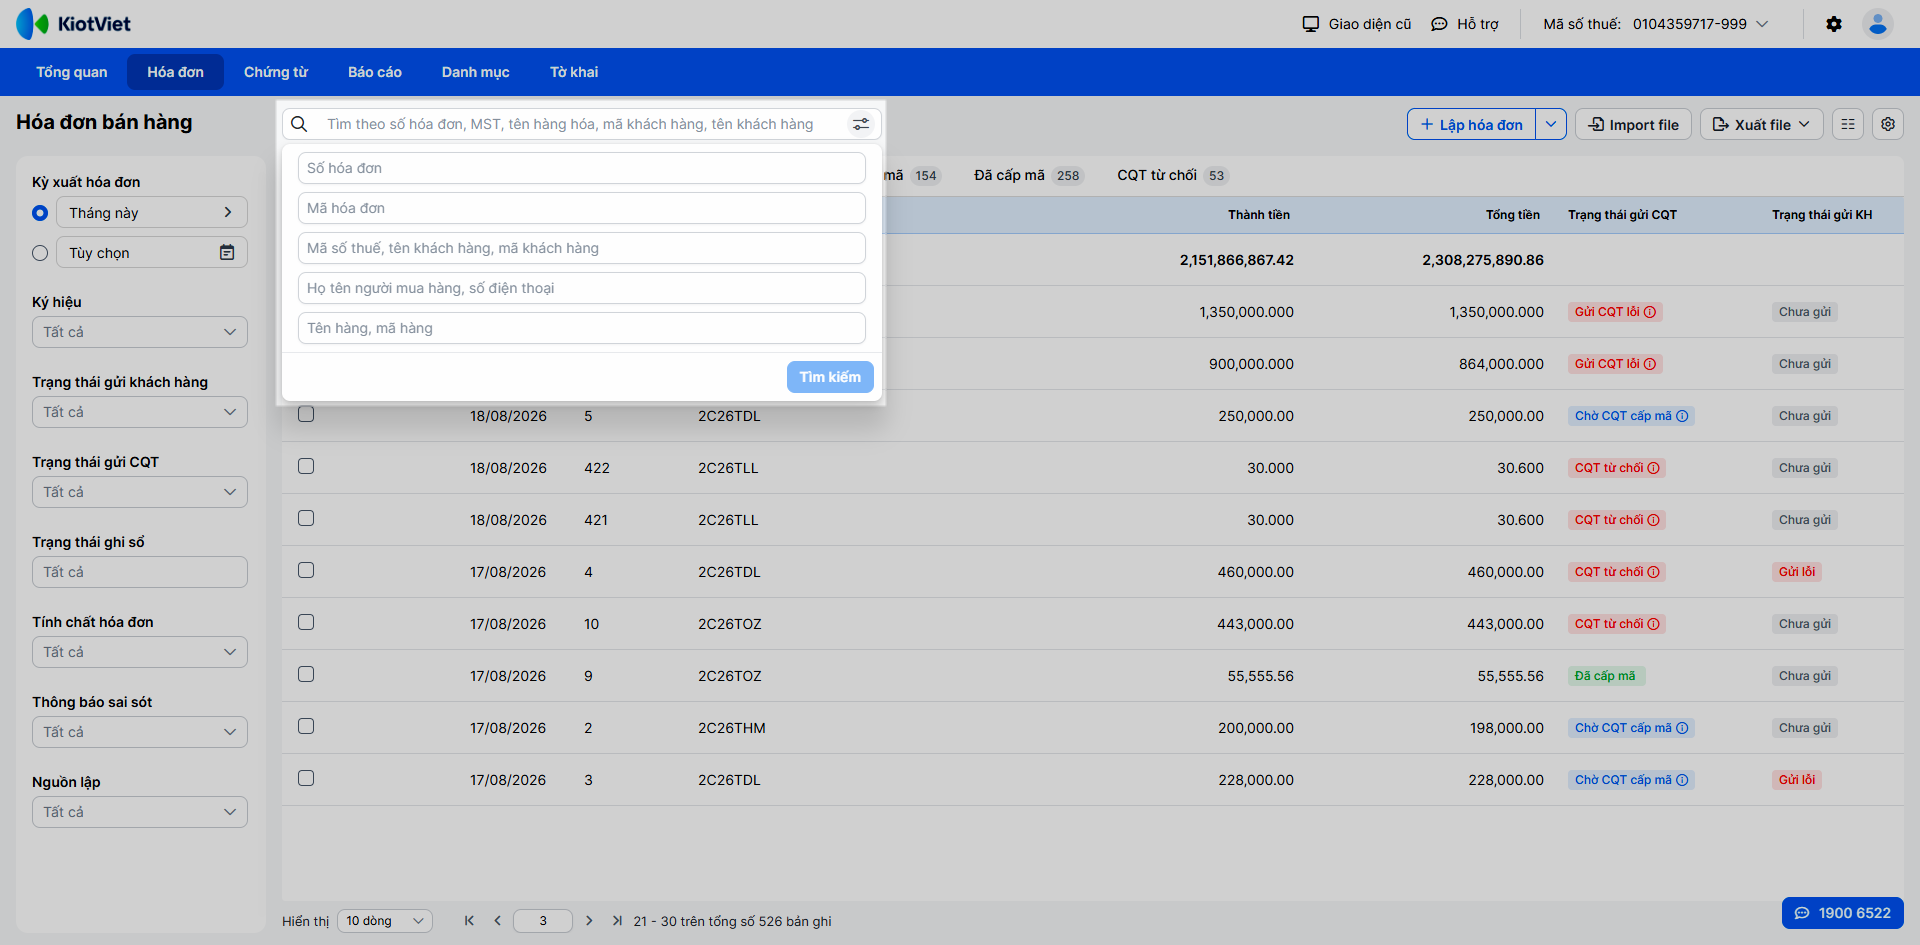Tick checkbox for invoice number 422
Screen dimensions: 1920x945
point(306,466)
